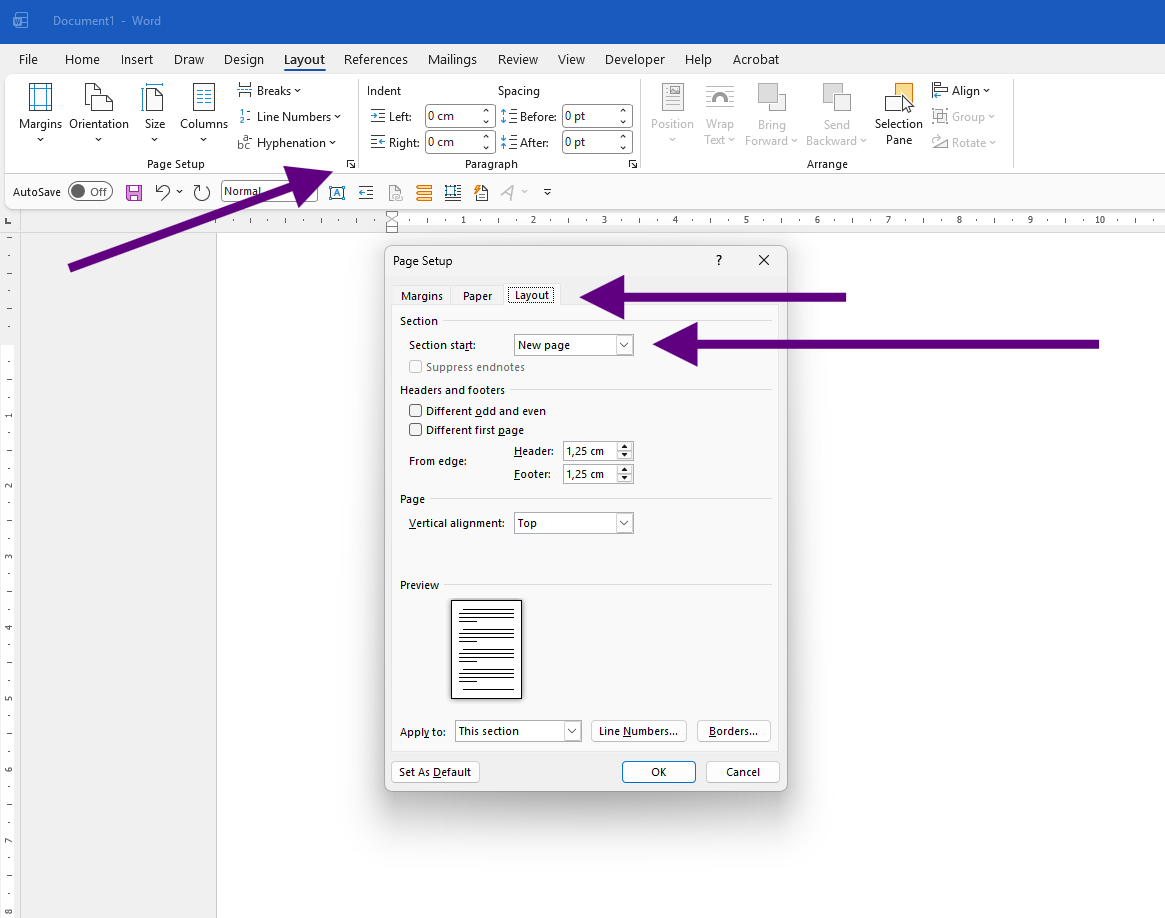
Task: Decrease the Footer from-edge value
Action: [x=625, y=478]
